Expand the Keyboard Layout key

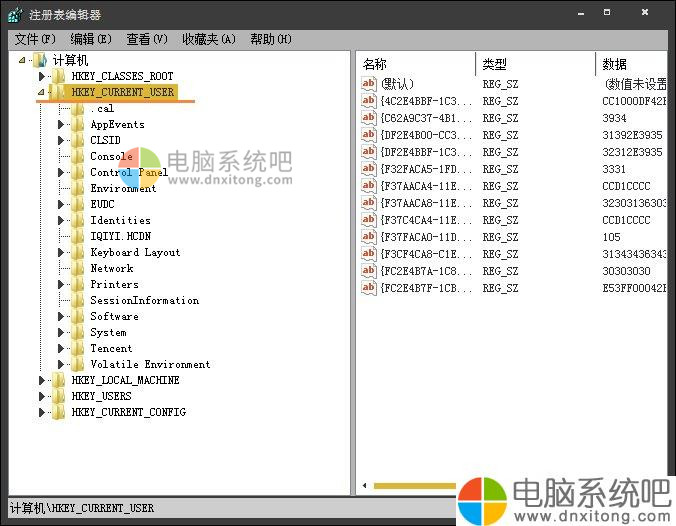click(61, 253)
